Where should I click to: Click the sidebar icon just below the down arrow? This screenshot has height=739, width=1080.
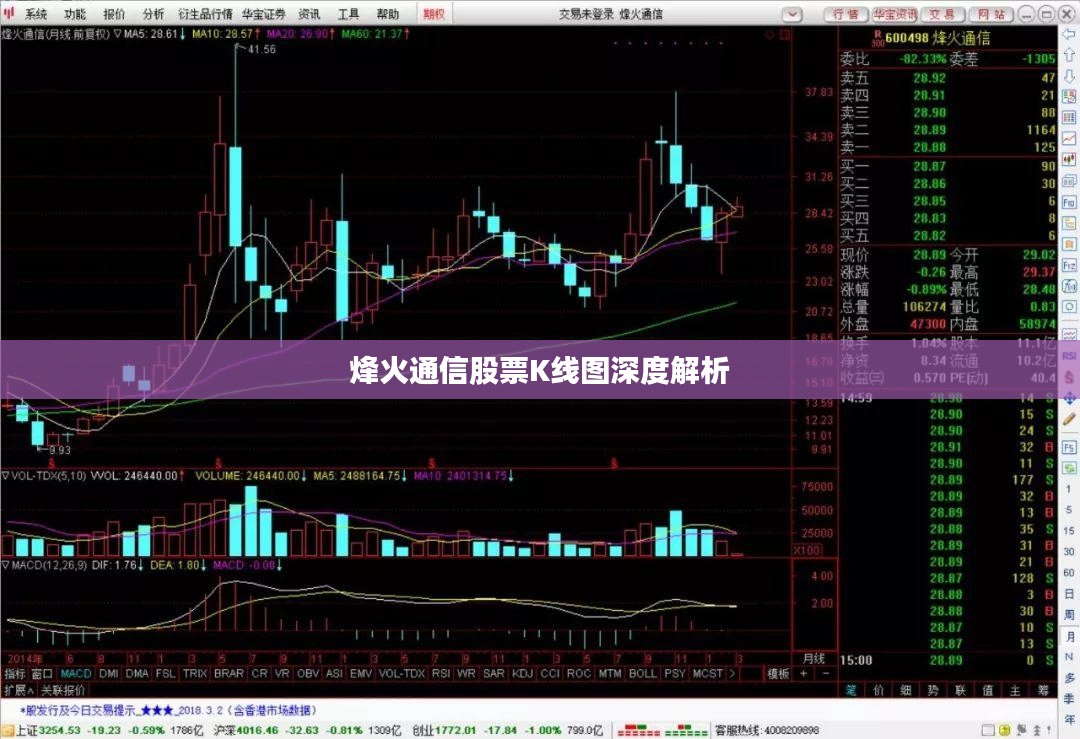pos(1069,96)
